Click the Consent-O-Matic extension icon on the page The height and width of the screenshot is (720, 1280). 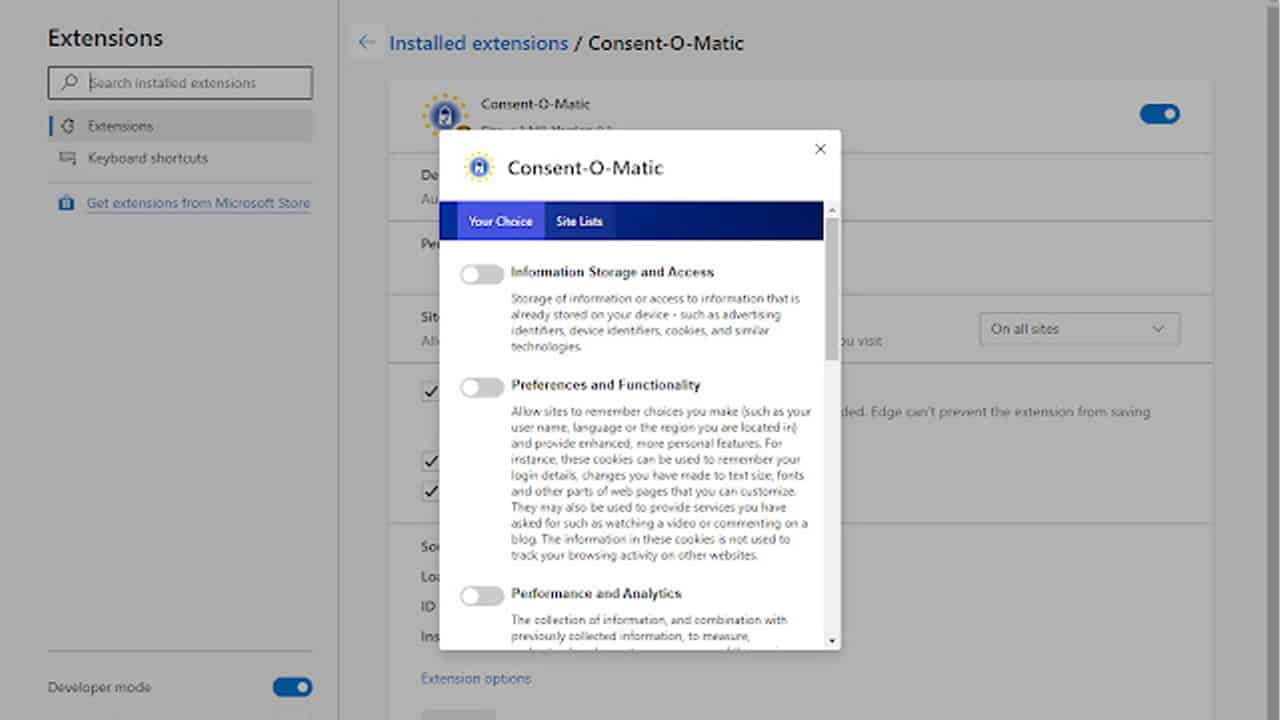pos(444,114)
